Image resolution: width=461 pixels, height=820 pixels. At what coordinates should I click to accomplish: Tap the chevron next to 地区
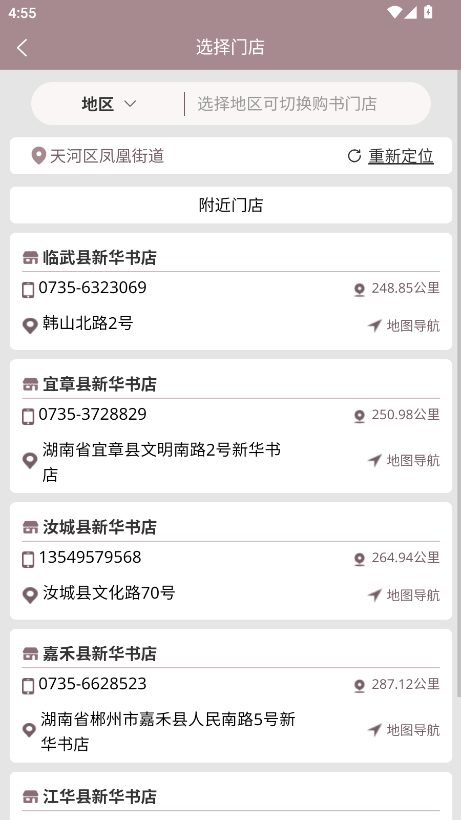[130, 104]
